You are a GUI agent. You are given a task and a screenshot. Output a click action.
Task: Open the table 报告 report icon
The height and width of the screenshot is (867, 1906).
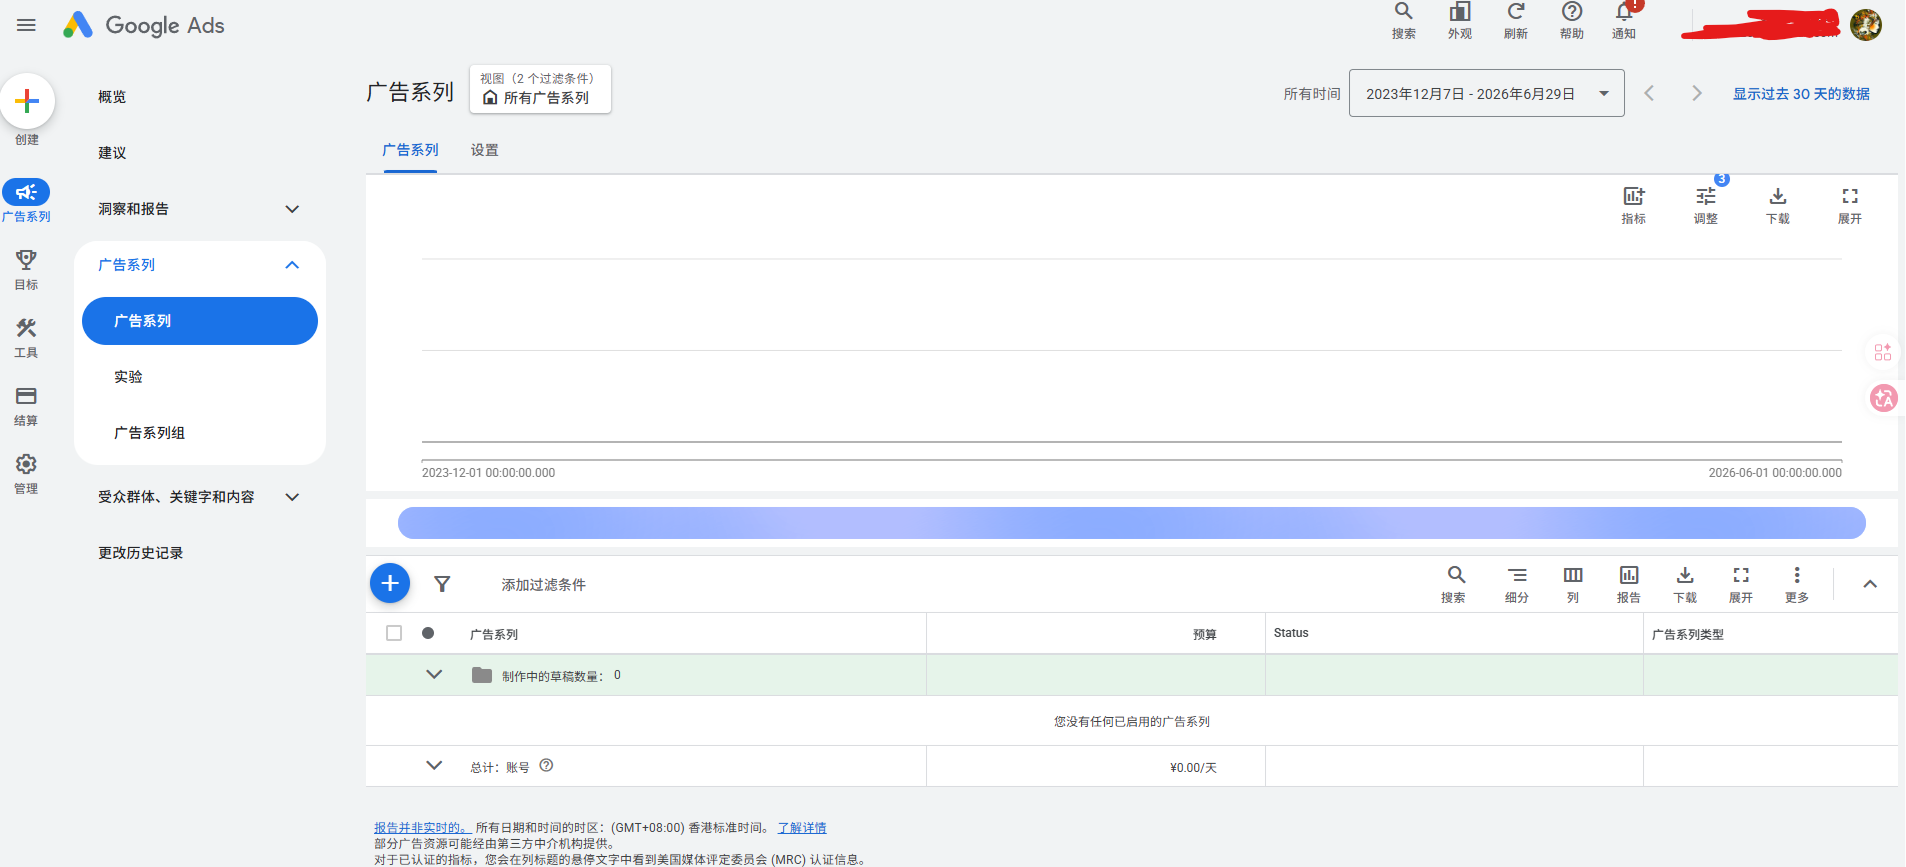[x=1629, y=584]
